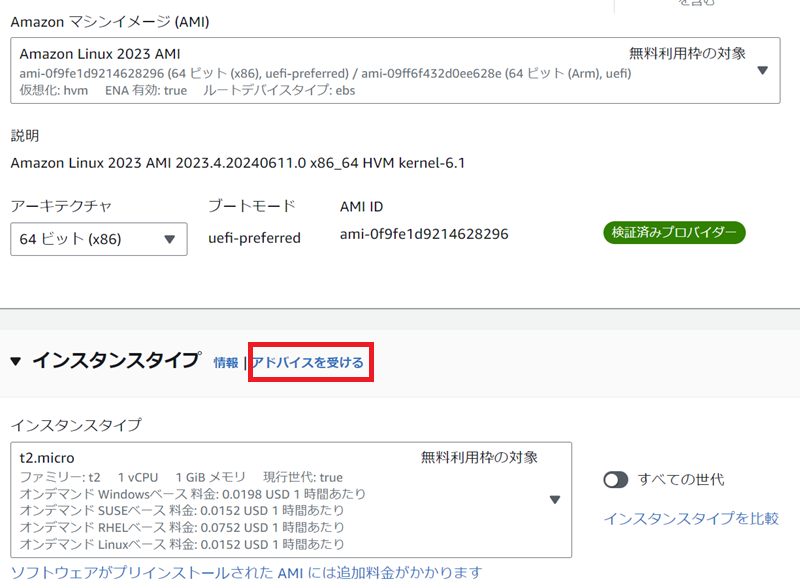The image size is (800, 588).
Task: Click the AMI ID label
Action: tap(361, 207)
